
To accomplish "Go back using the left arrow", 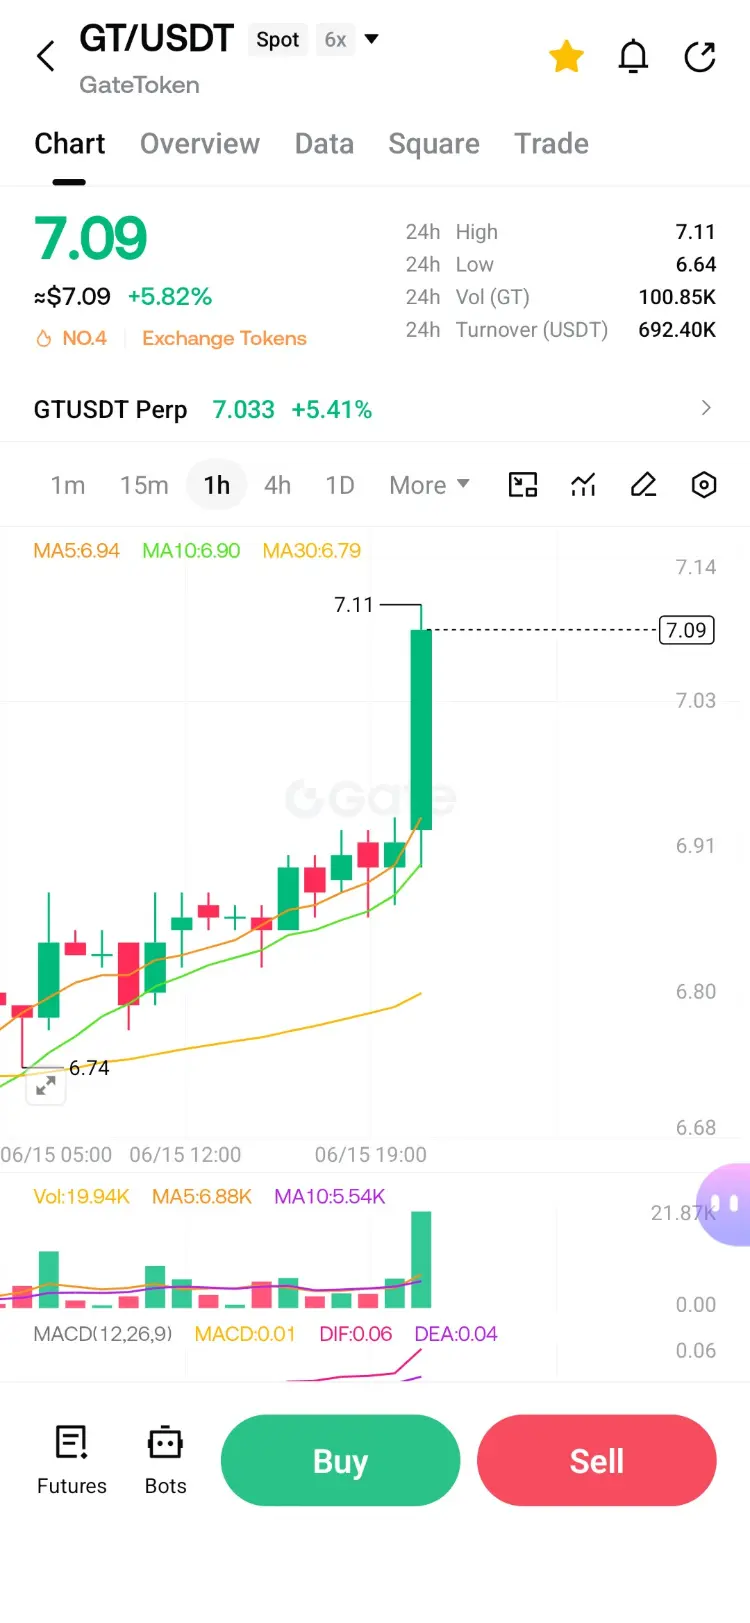I will [46, 57].
